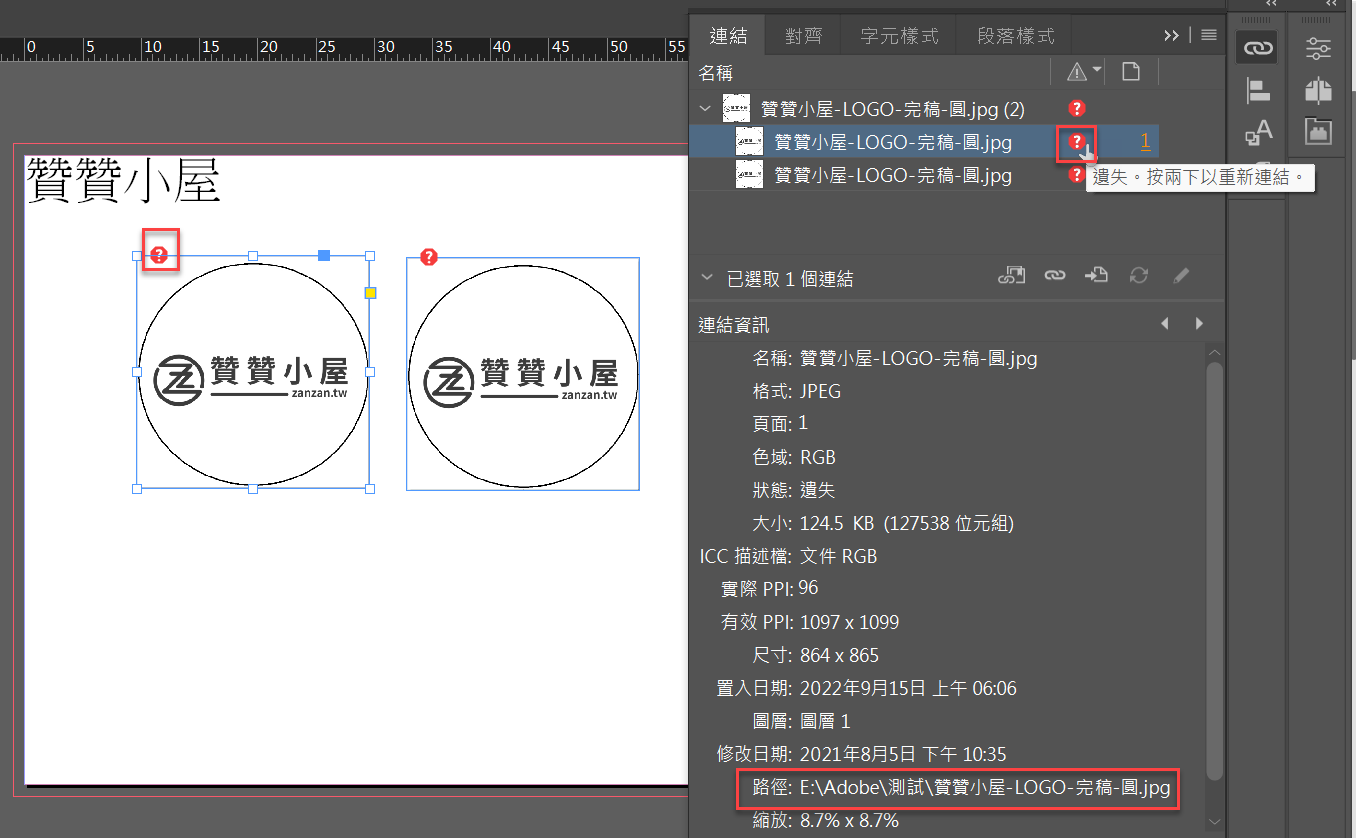Open the Links panel hamburger menu
Viewport: 1356px width, 838px height.
[x=1209, y=35]
